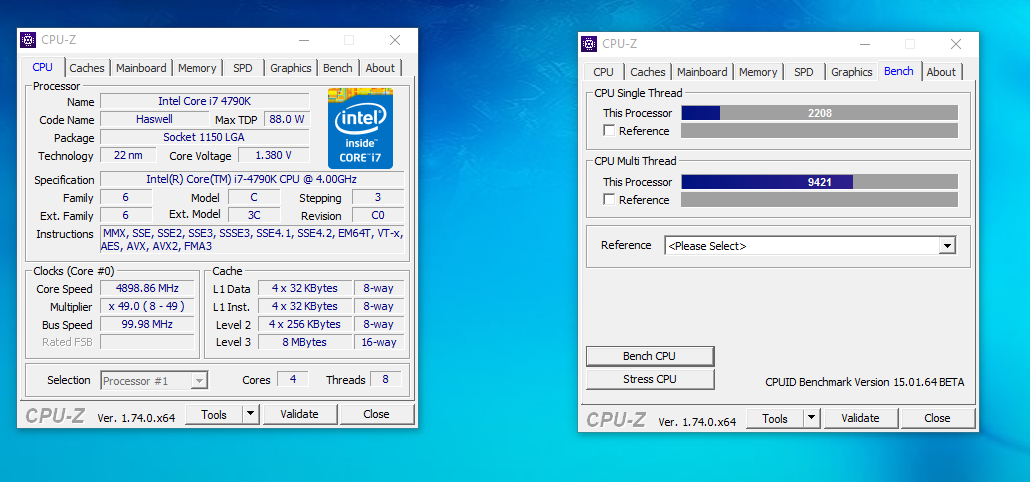Click the Technology value 22 nm

tap(128, 156)
